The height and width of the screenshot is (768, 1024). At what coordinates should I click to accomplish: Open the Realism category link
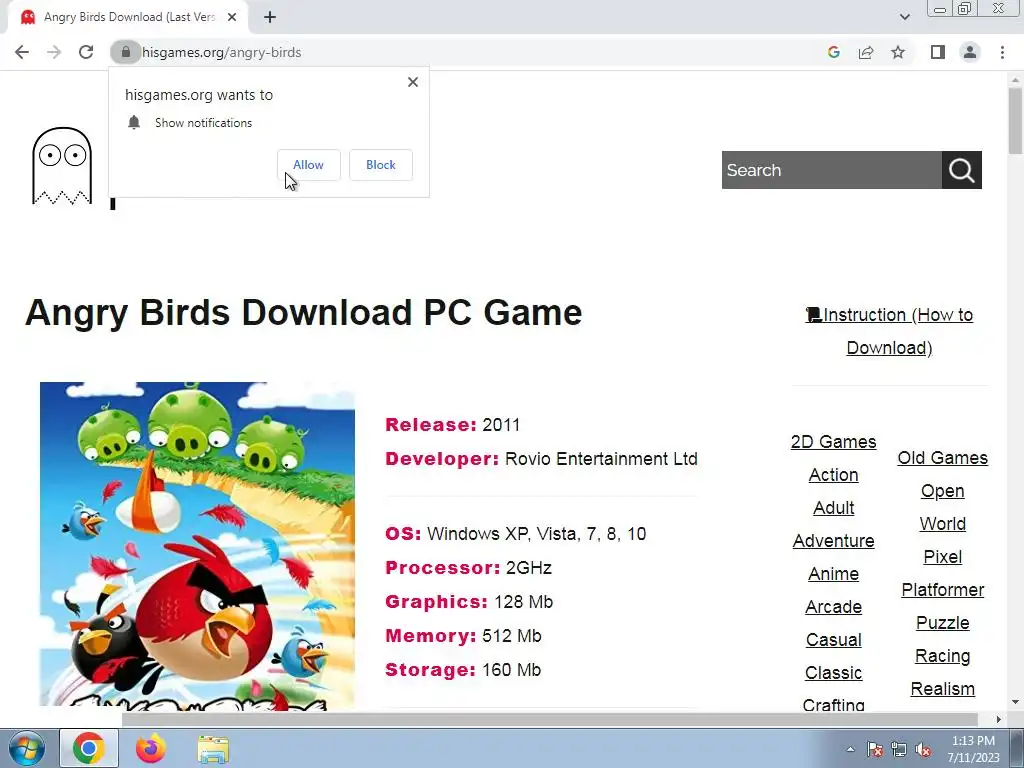click(x=942, y=689)
